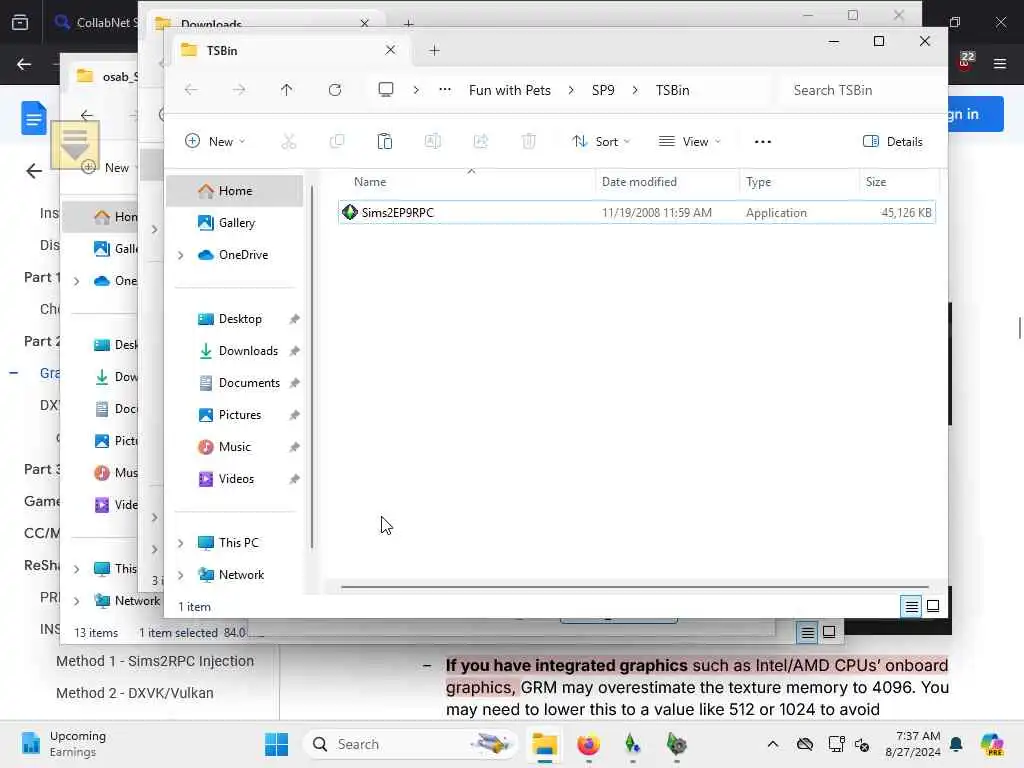The width and height of the screenshot is (1024, 768).
Task: Go up one folder level in TSBin
Action: tap(287, 90)
